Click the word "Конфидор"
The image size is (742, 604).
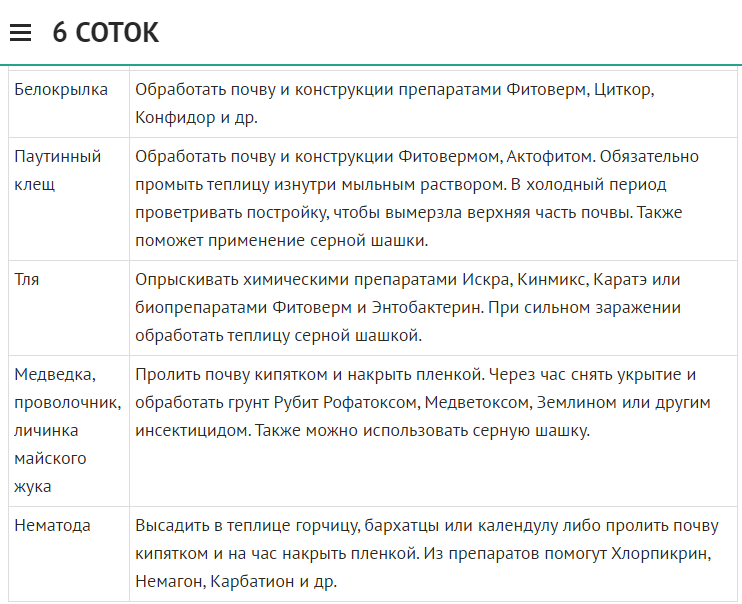(170, 118)
